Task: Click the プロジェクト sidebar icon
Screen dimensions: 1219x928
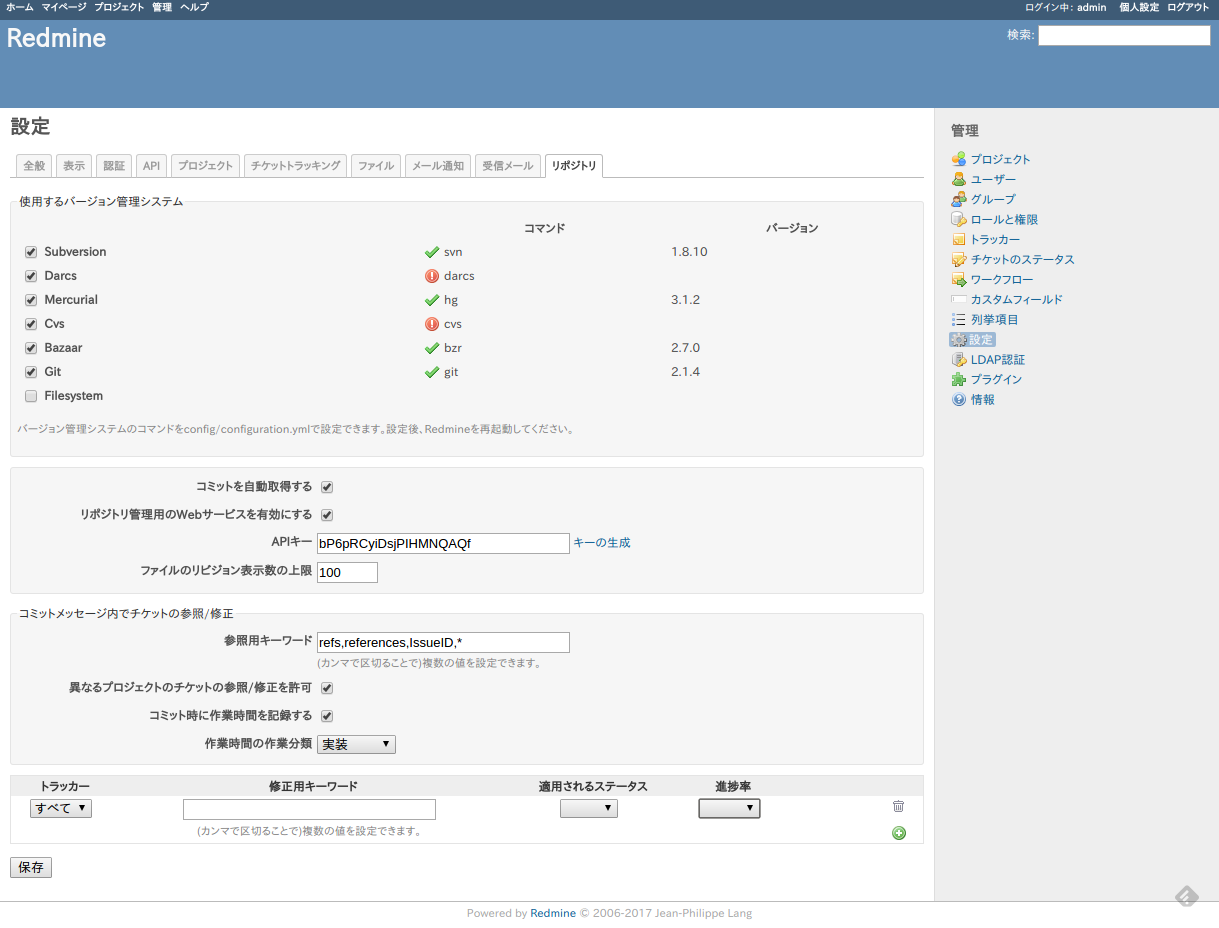Action: click(959, 159)
